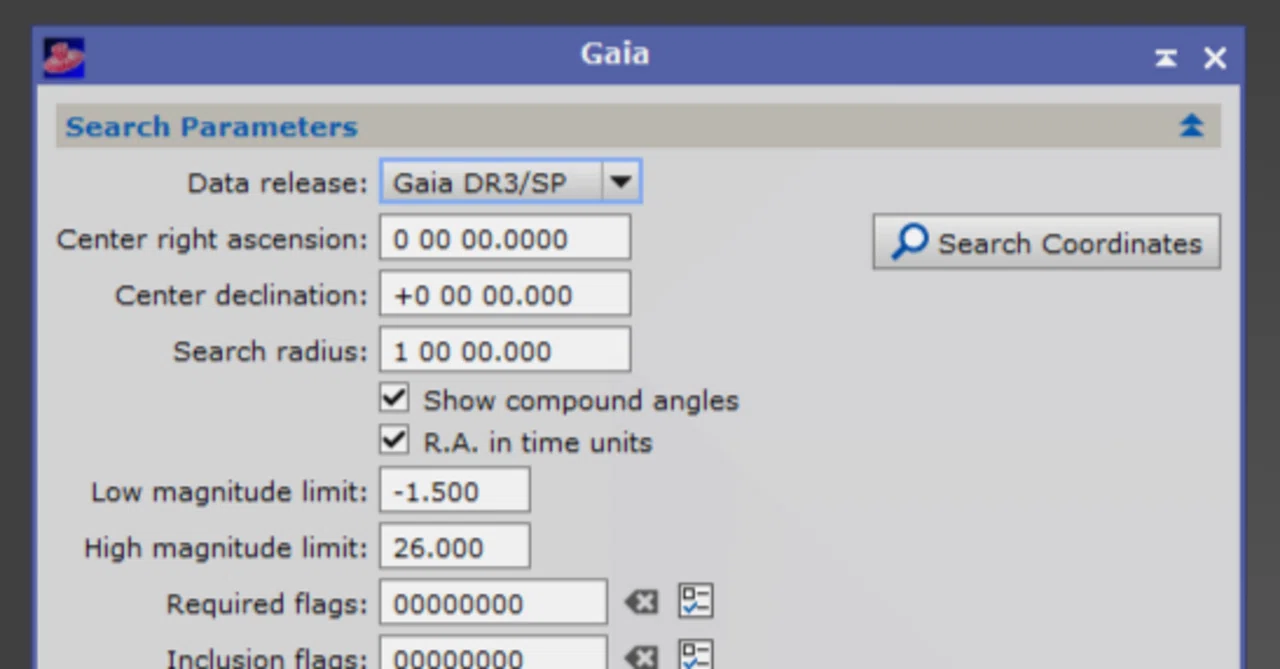Edit the Low magnitude limit field

(454, 491)
